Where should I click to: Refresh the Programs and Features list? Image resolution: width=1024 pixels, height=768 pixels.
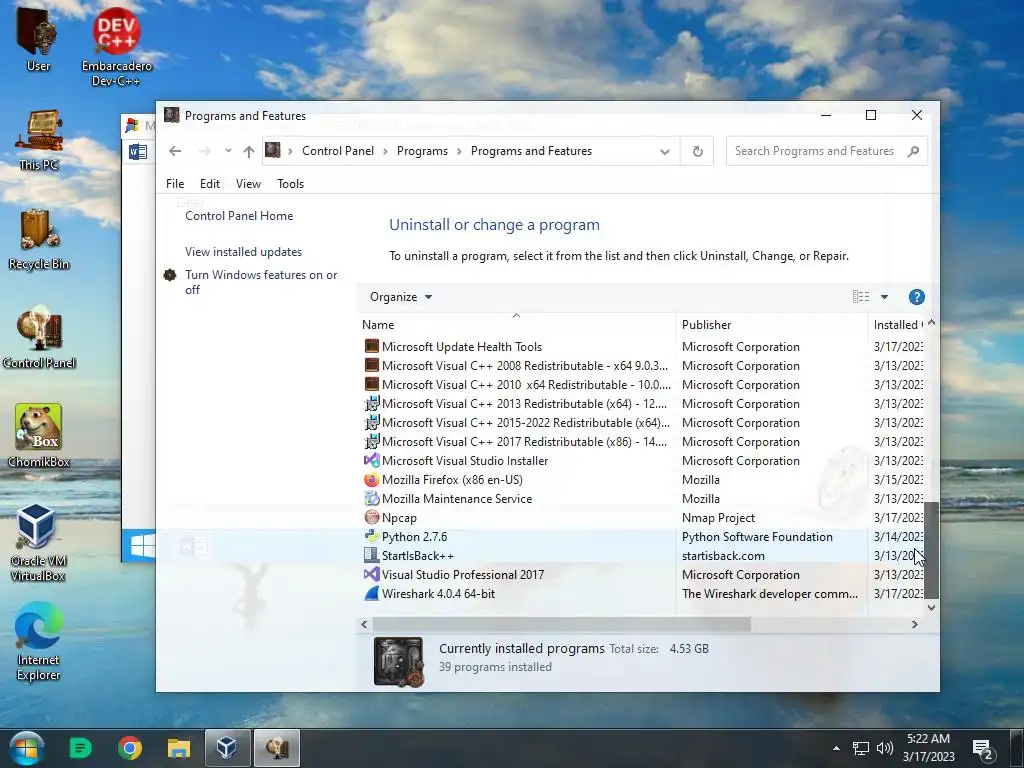[x=697, y=152]
